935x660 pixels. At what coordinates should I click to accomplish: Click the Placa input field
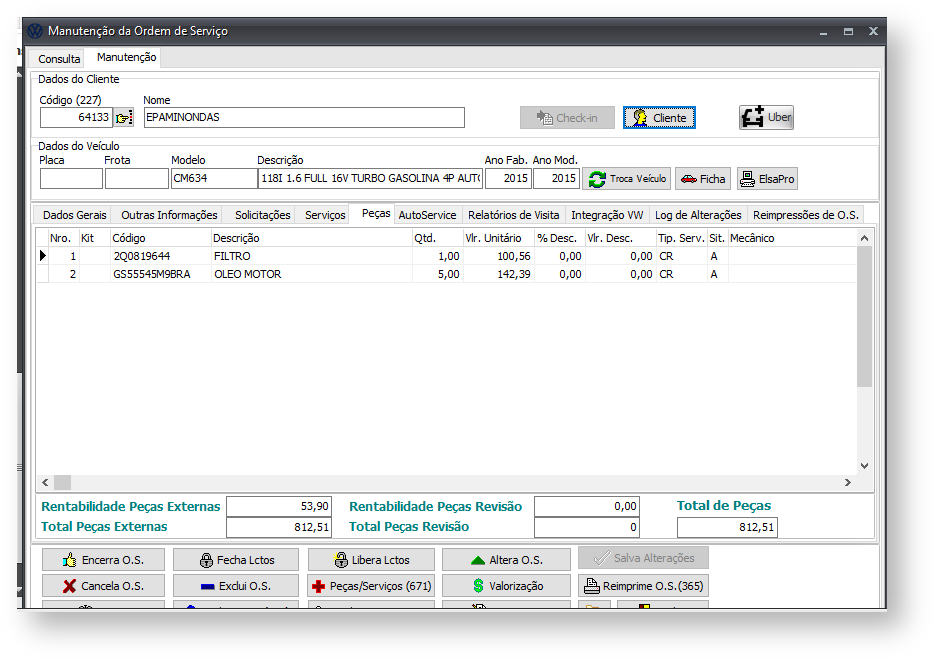coord(71,179)
